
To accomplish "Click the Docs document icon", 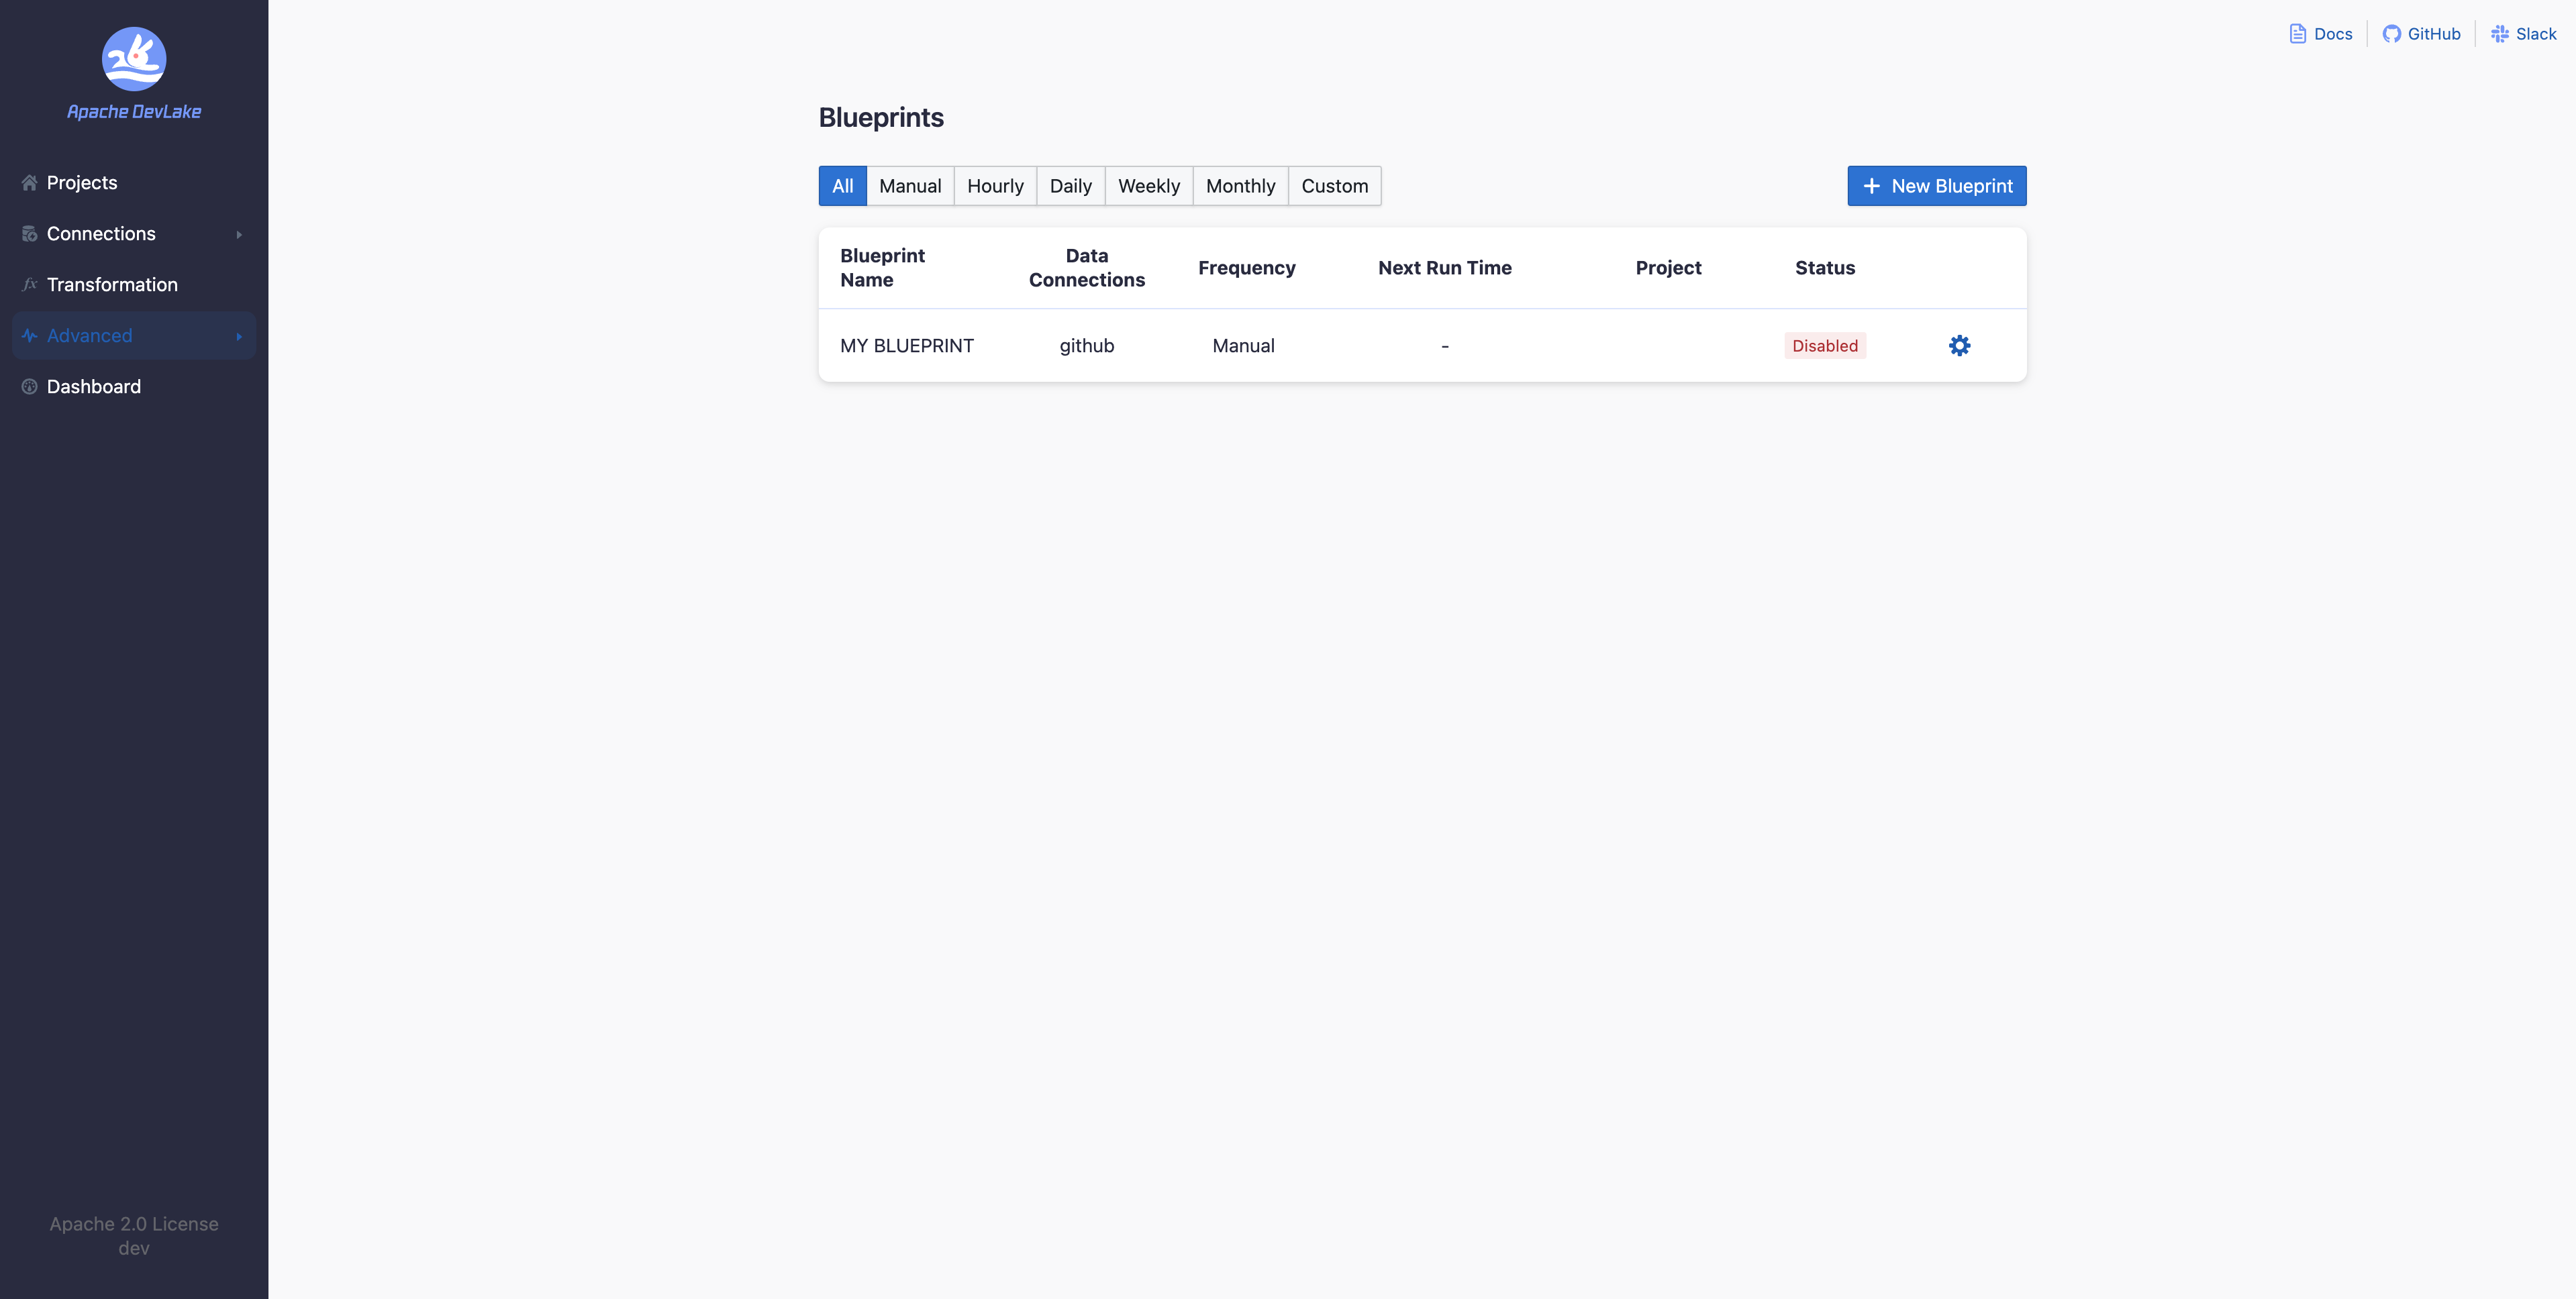I will [2297, 34].
